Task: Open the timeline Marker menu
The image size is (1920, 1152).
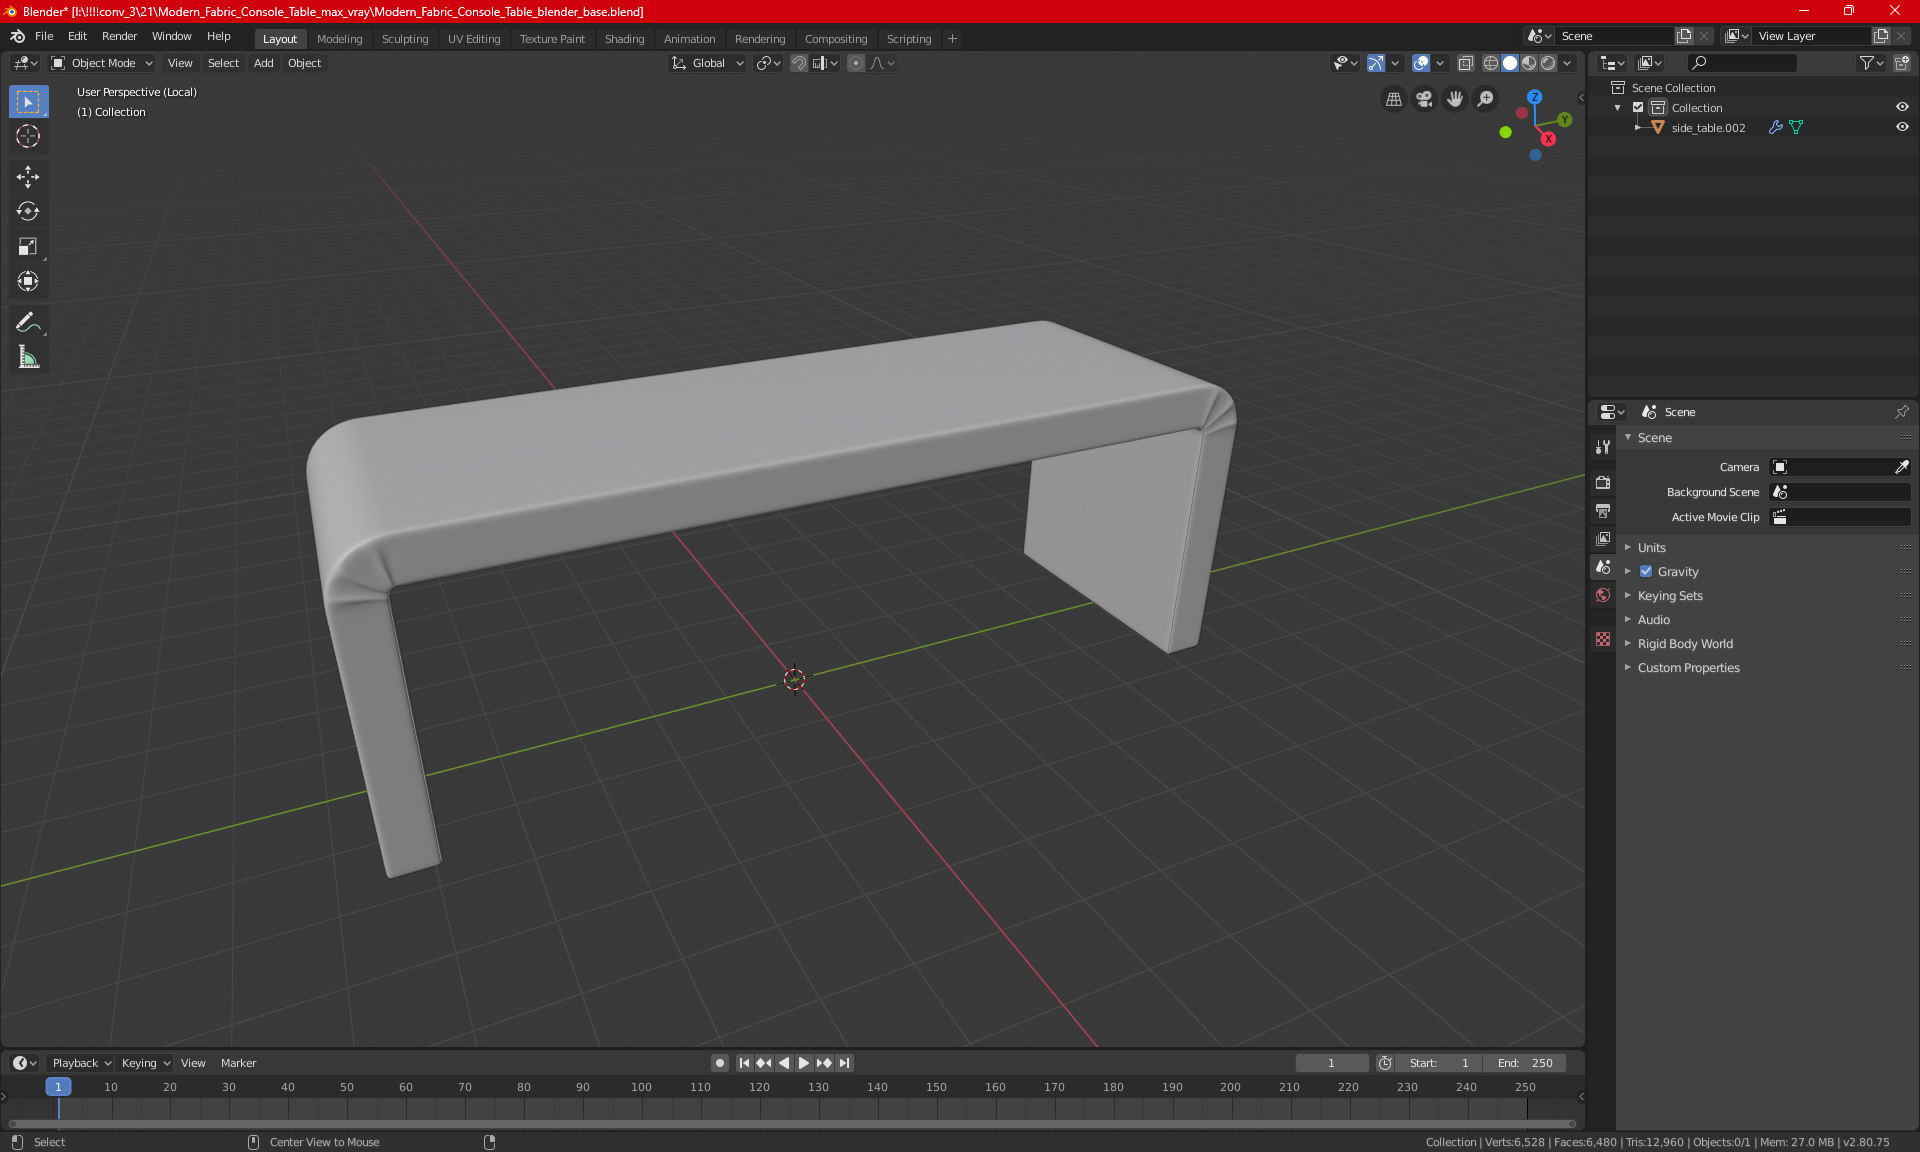Action: [238, 1063]
